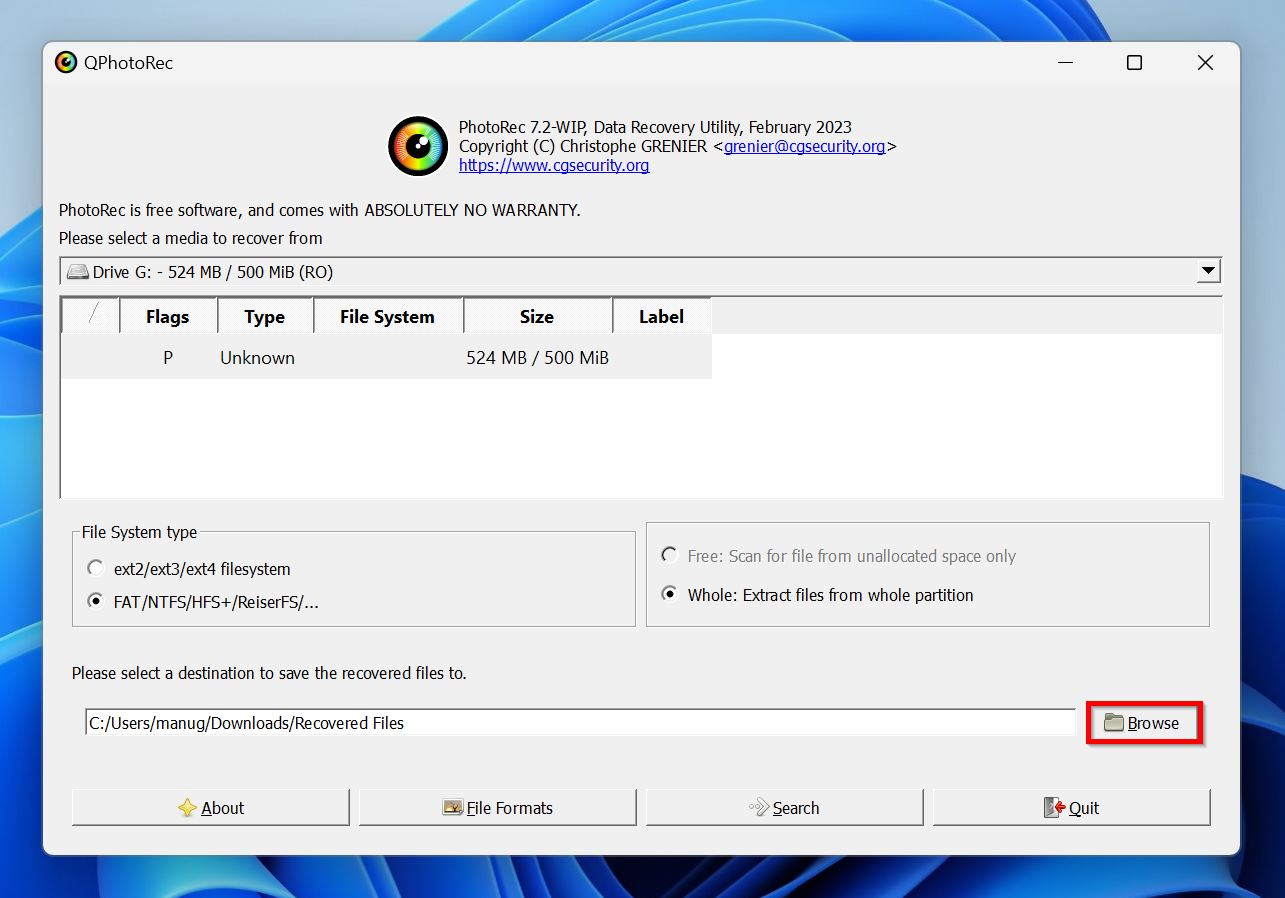Click the drive icon next to Drive G:
Image resolution: width=1285 pixels, height=898 pixels.
click(x=79, y=270)
